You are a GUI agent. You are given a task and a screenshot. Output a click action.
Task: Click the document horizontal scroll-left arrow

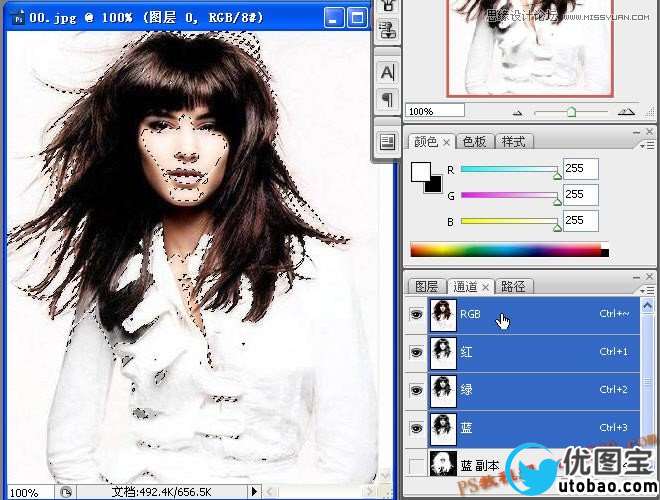point(269,492)
